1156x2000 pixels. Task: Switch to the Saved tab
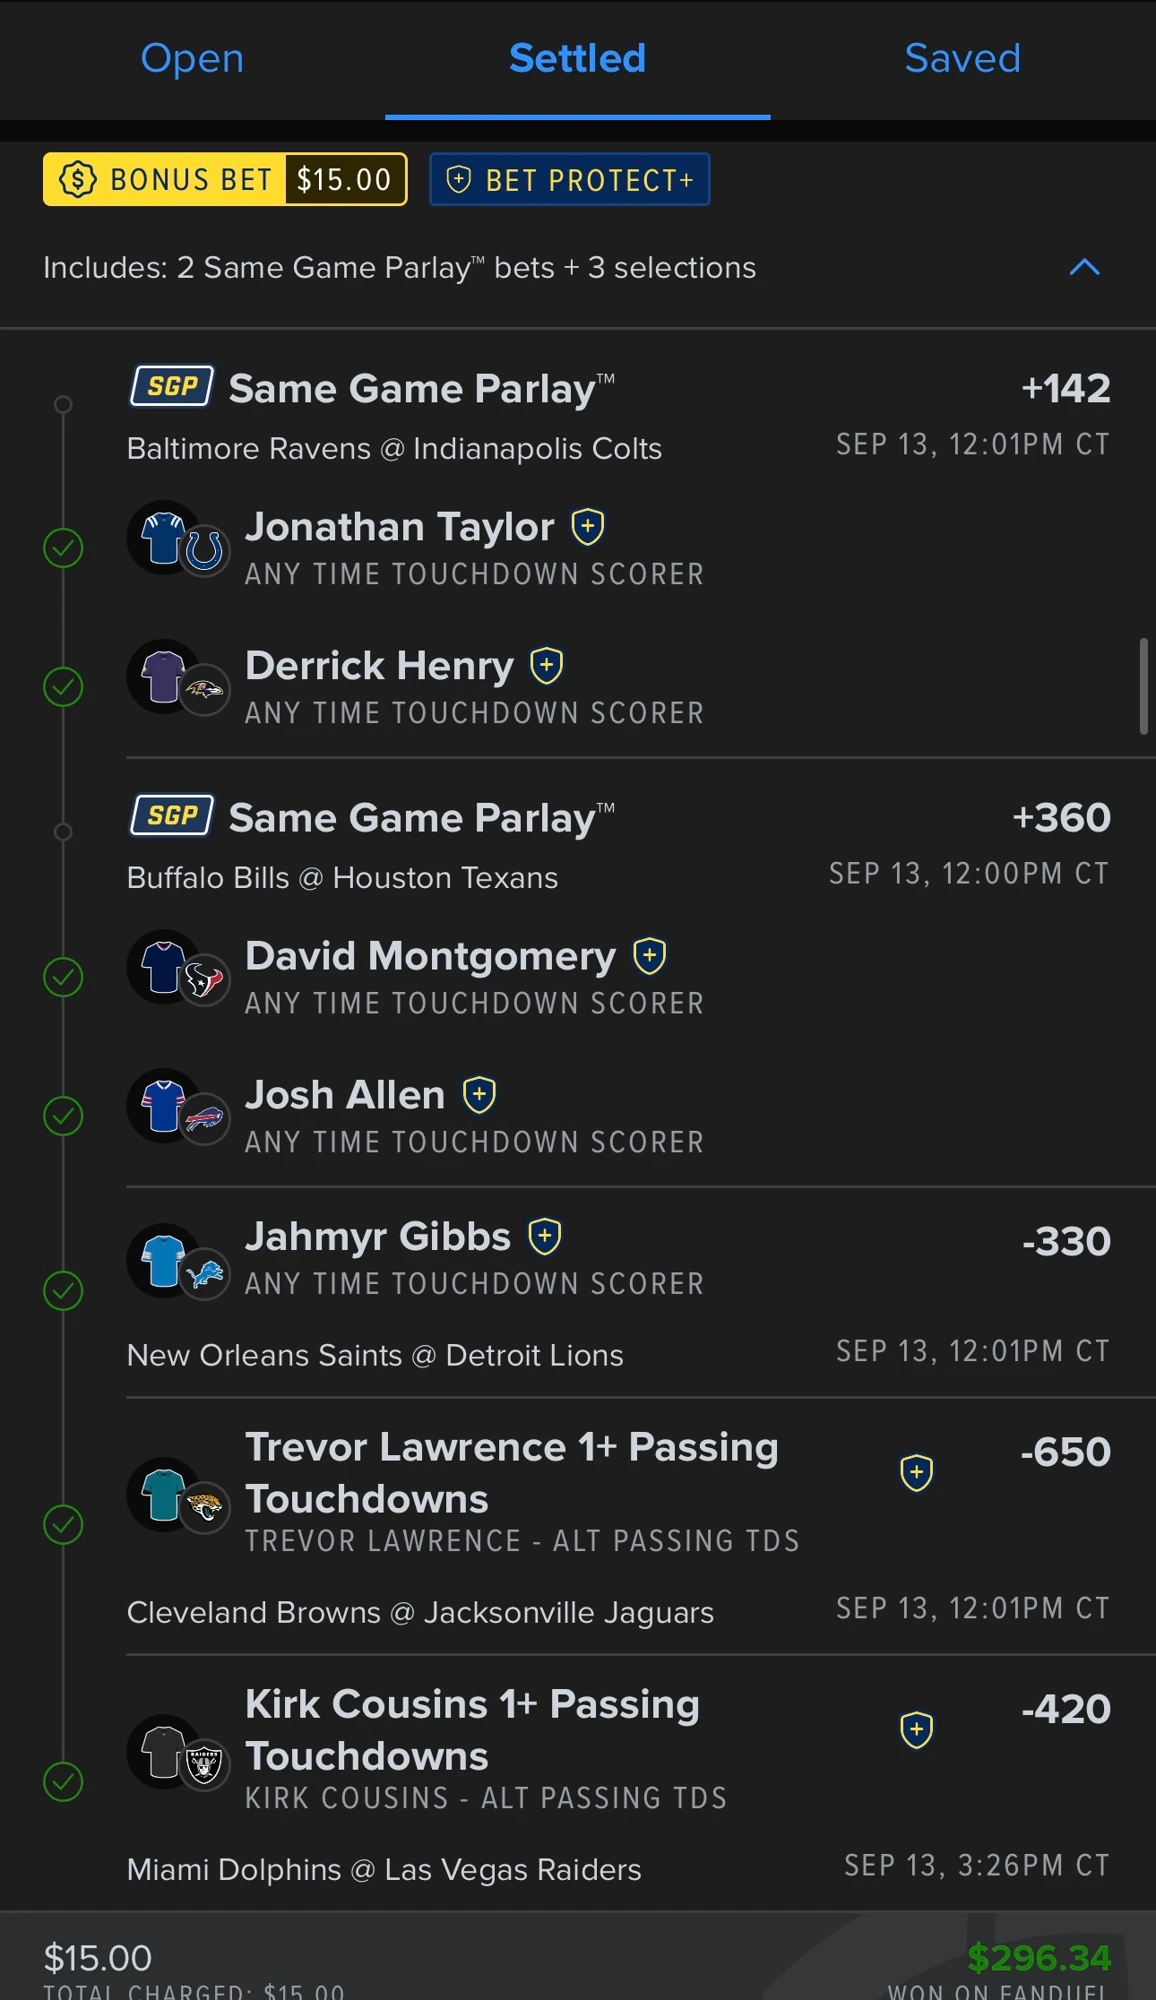tap(962, 58)
